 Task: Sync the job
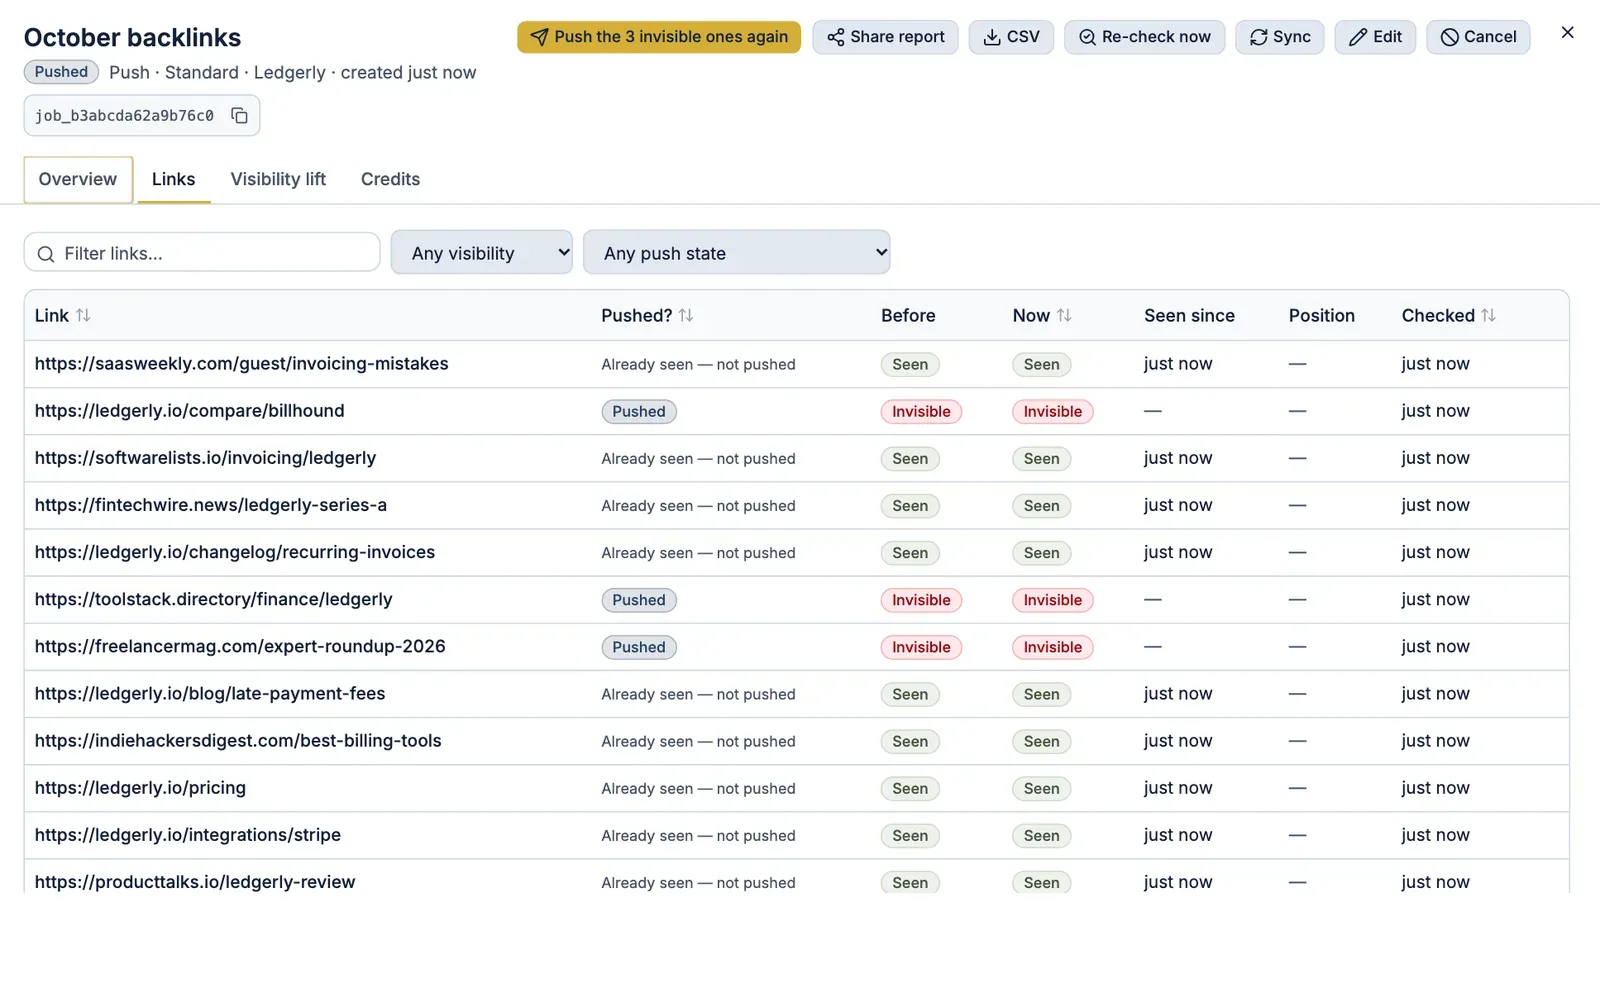point(1280,37)
